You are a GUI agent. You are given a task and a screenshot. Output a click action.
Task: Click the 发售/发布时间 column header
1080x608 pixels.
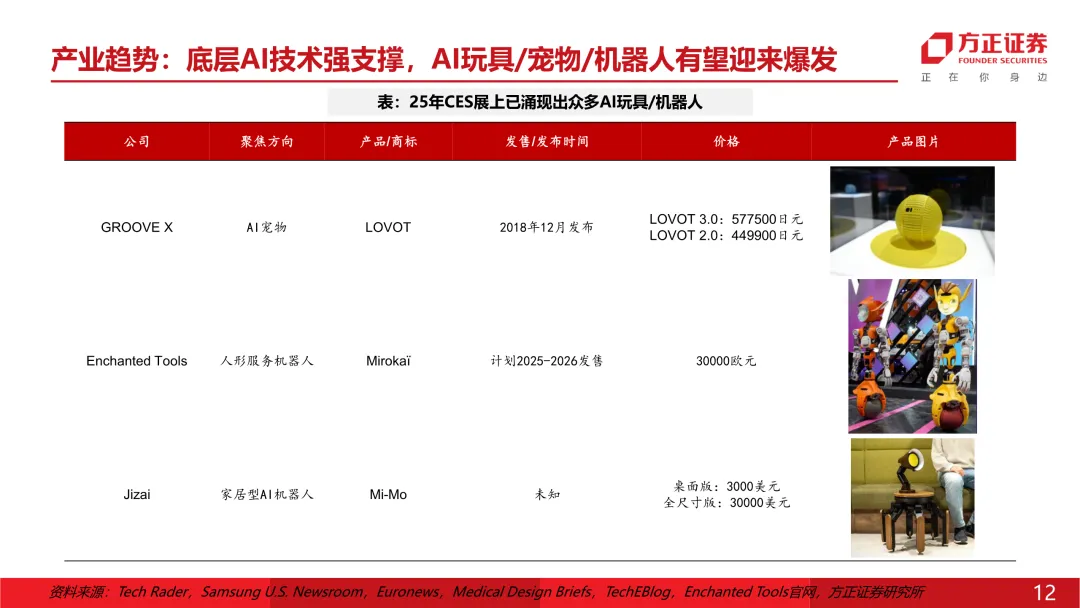[x=547, y=141]
